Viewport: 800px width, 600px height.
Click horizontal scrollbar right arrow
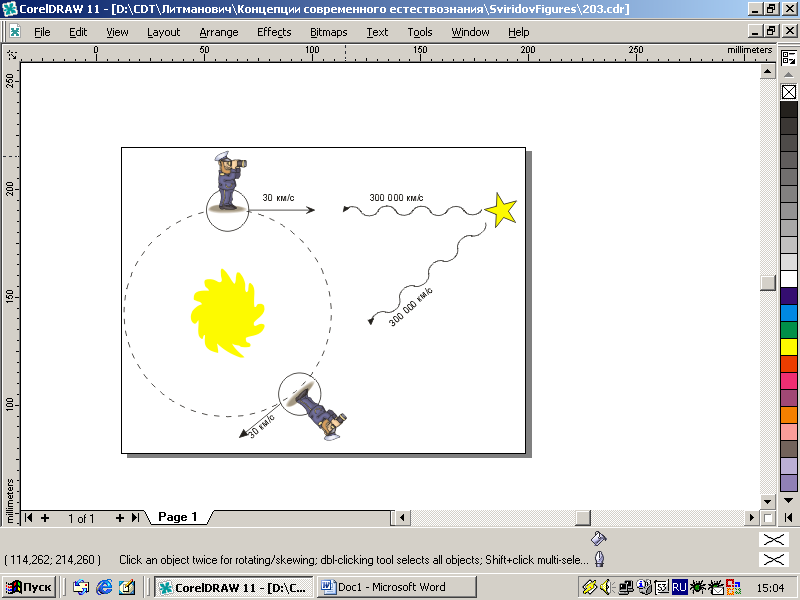click(751, 518)
